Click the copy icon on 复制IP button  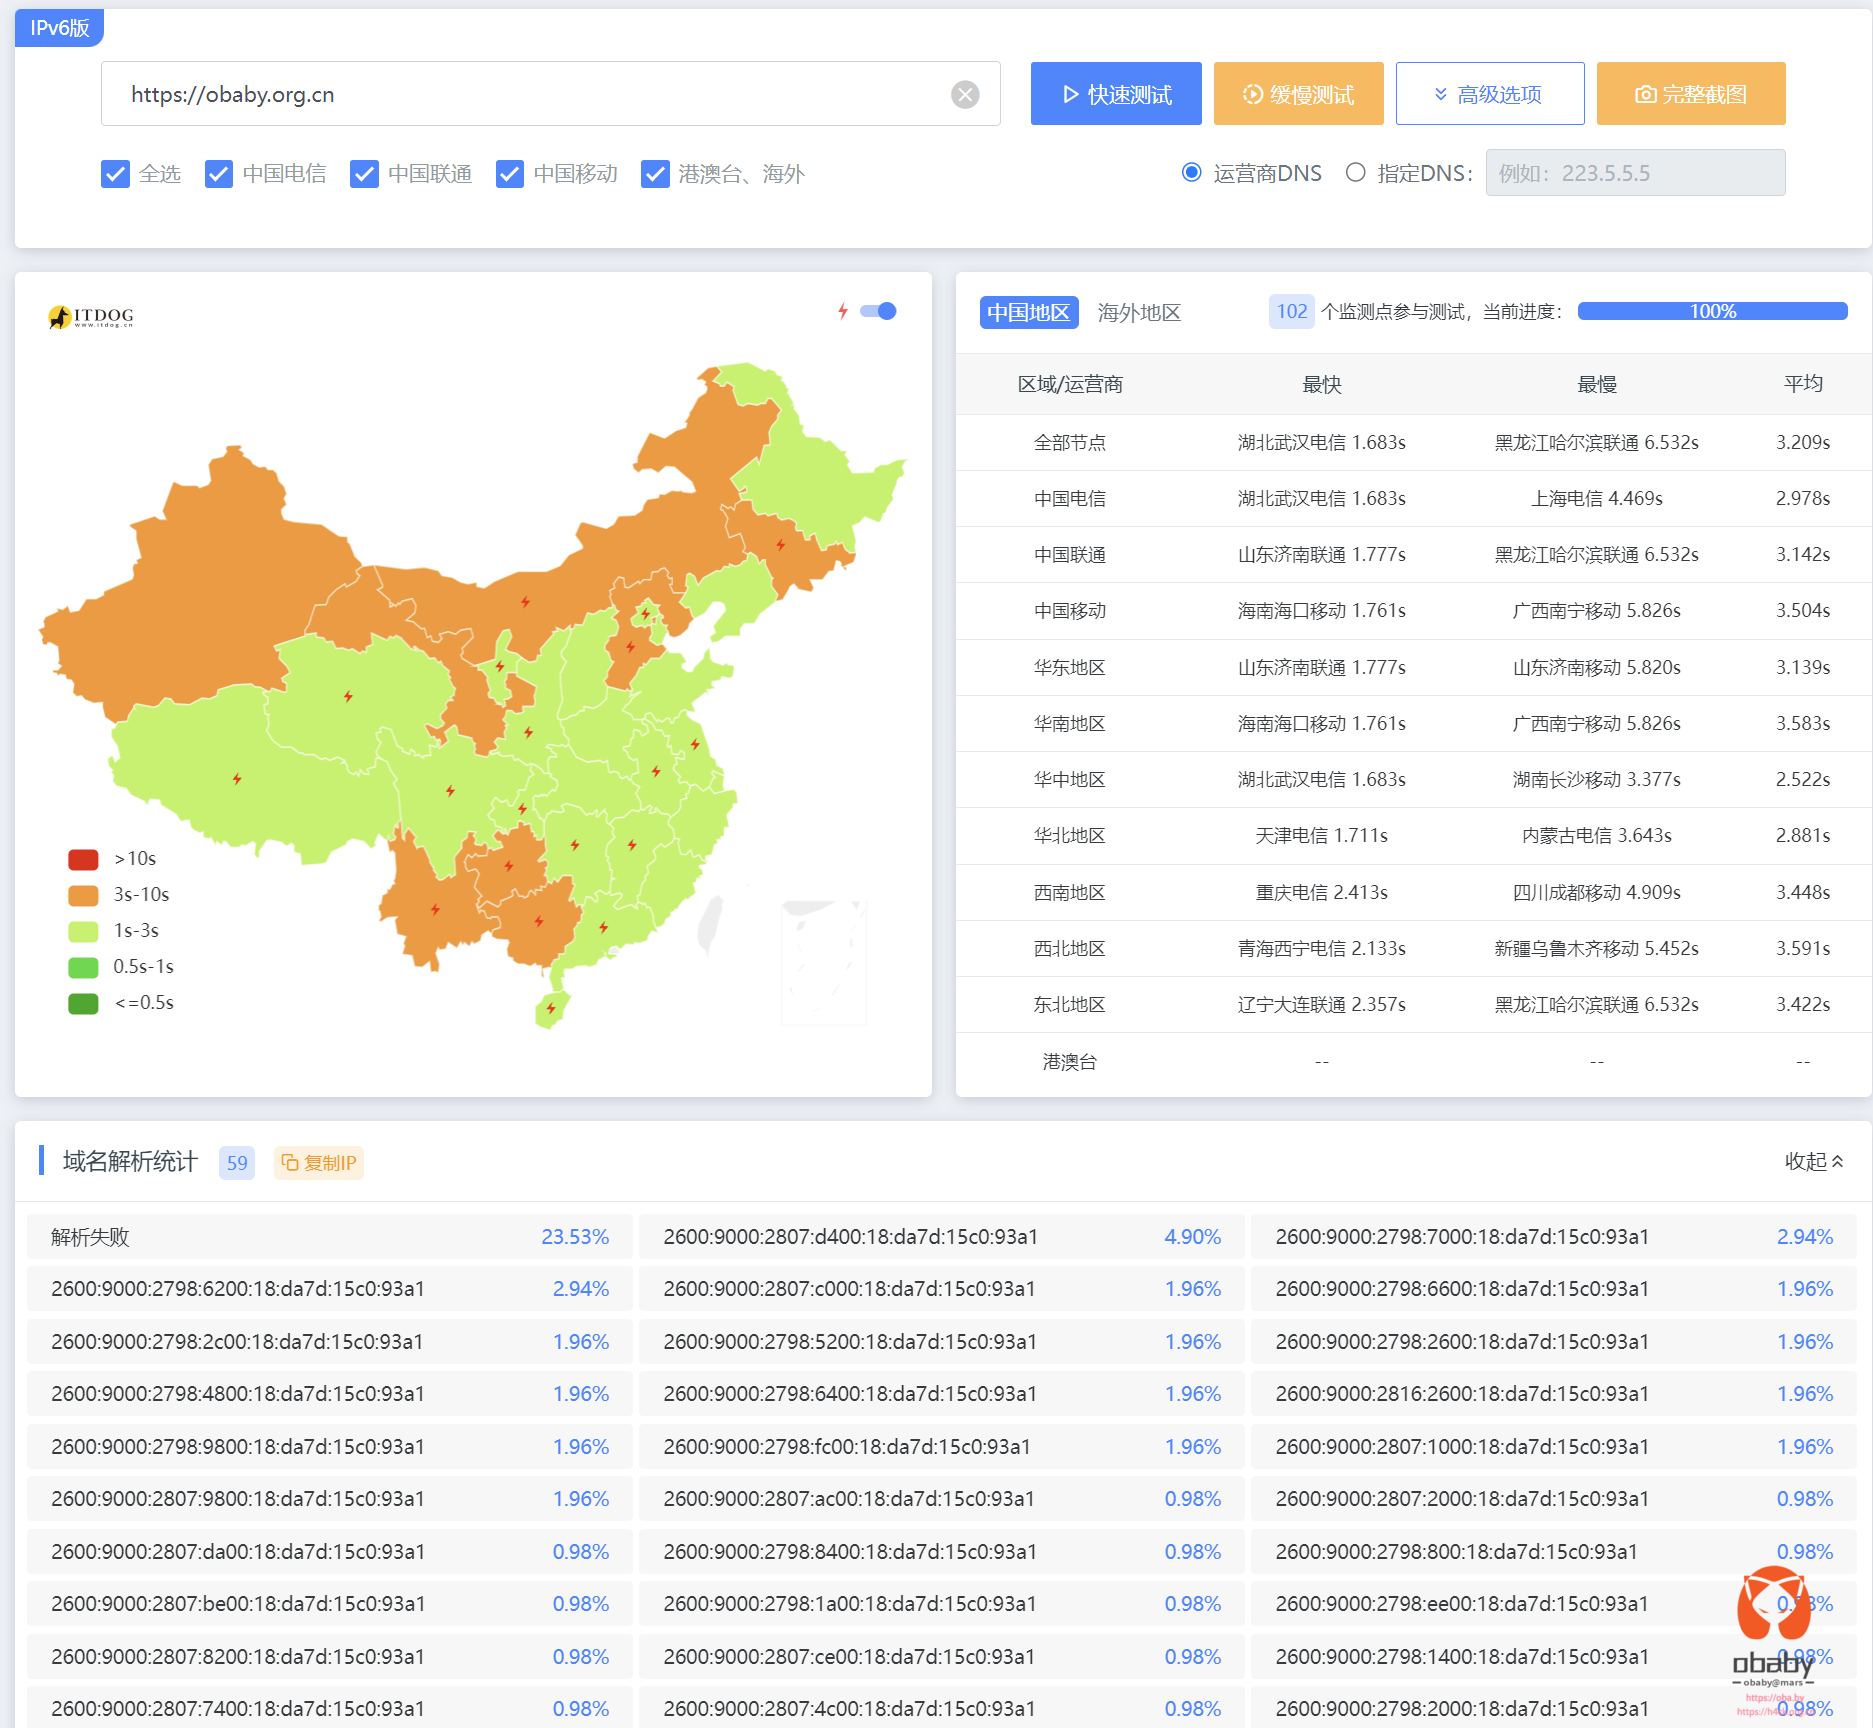291,1162
